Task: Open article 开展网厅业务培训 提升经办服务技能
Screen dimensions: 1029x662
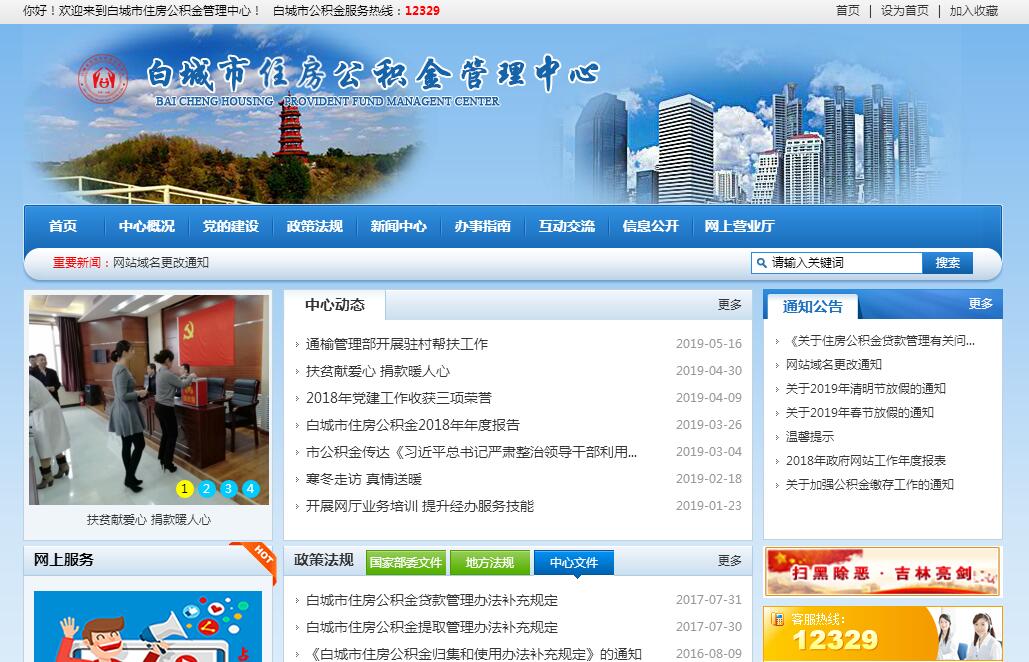Action: click(419, 506)
